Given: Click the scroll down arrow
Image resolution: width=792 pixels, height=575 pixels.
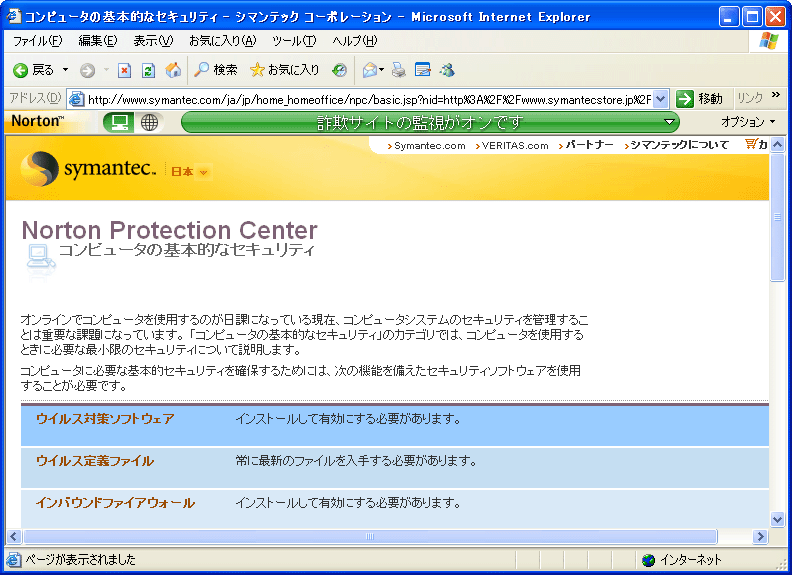Looking at the screenshot, I should [x=777, y=519].
